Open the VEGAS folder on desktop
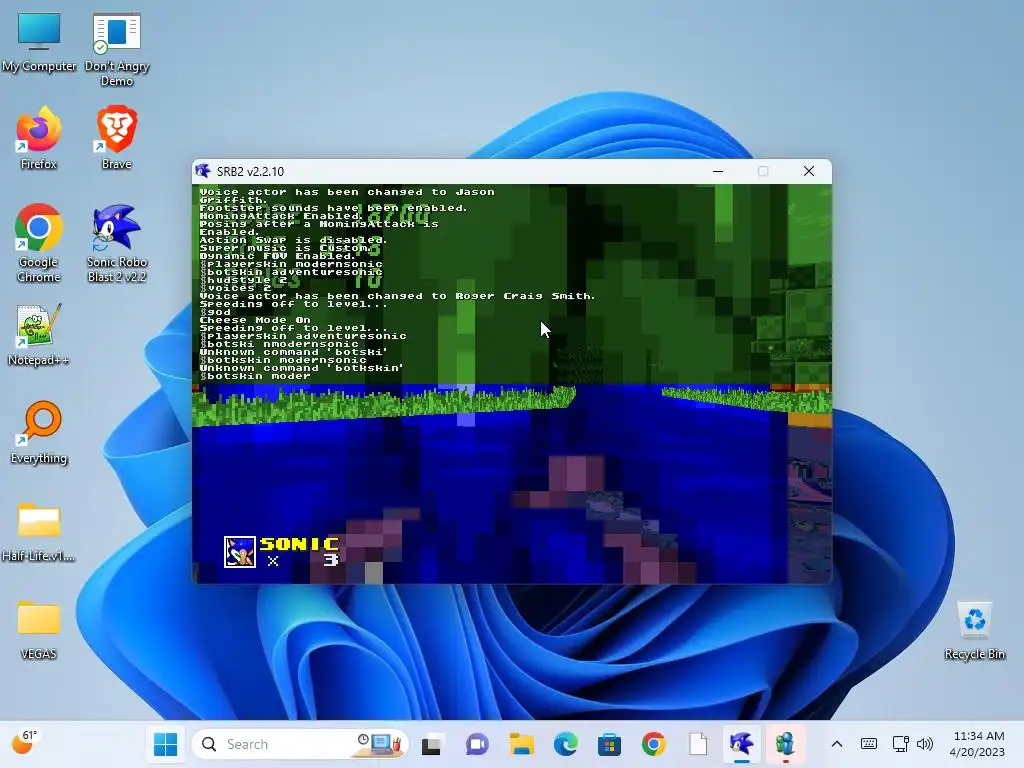This screenshot has height=768, width=1024. [39, 628]
